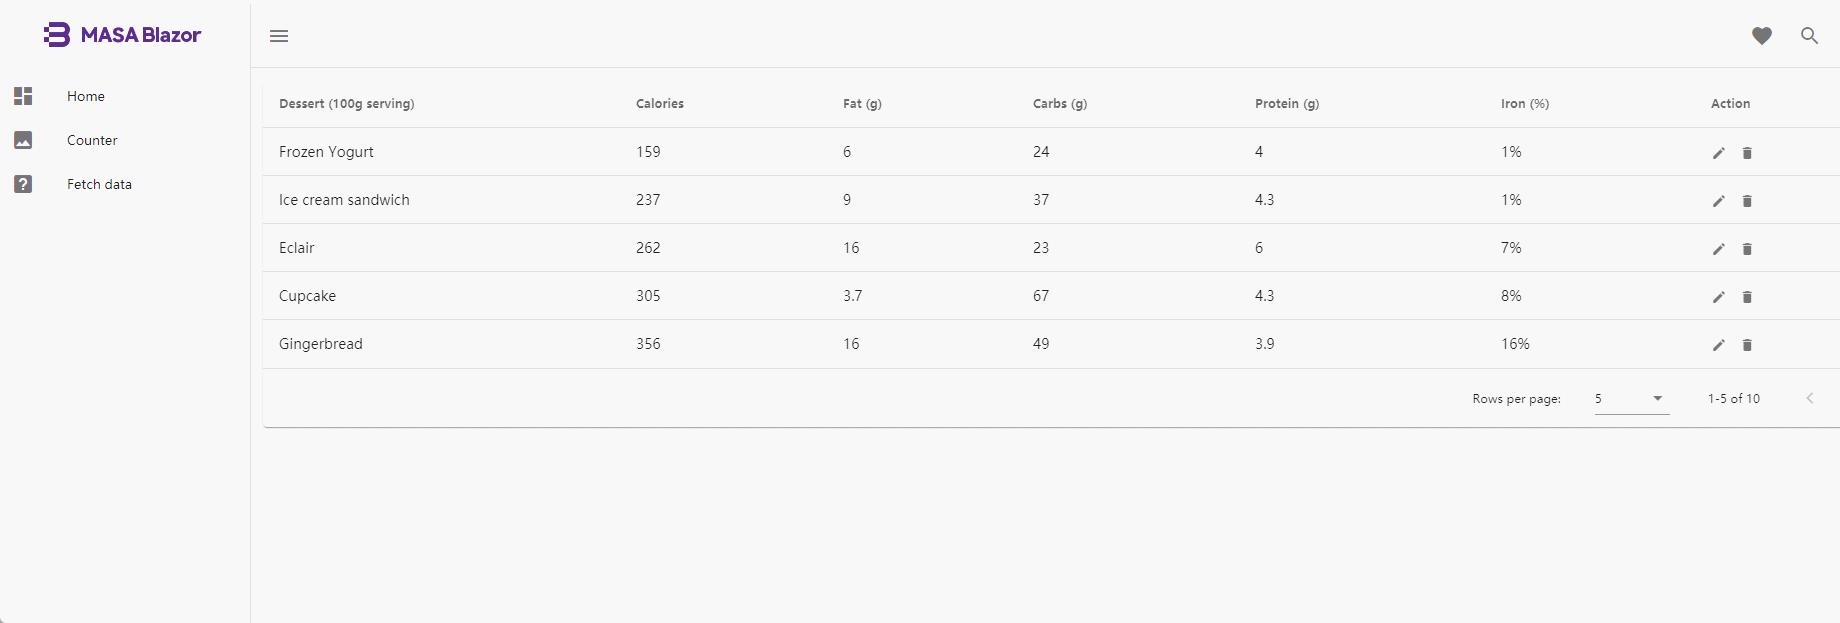Edit the Frozen Yogurt row
Image resolution: width=1840 pixels, height=623 pixels.
[1719, 153]
